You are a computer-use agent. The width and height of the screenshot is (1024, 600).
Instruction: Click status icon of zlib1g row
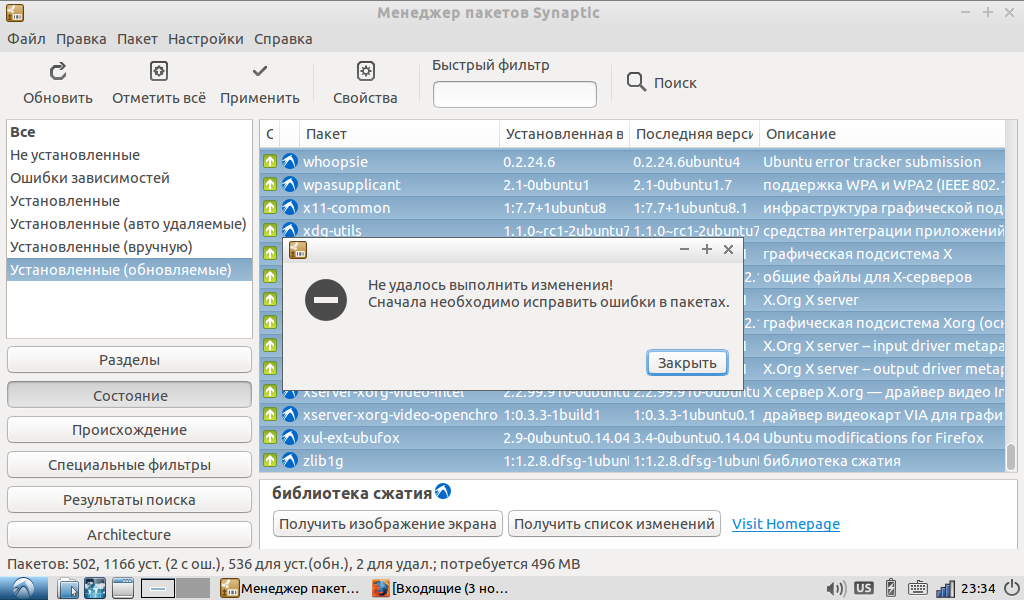(x=270, y=460)
